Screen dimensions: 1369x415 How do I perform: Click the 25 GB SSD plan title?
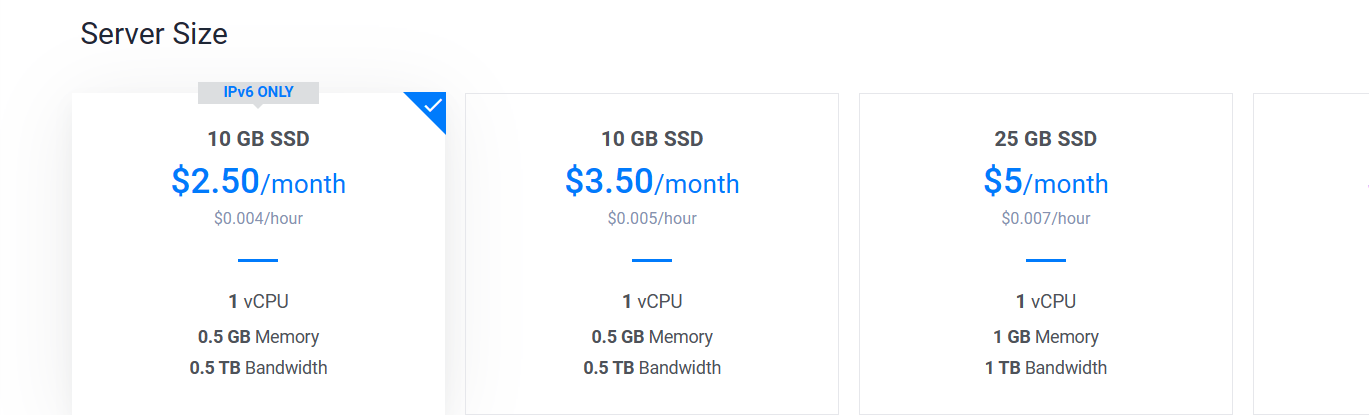1046,139
